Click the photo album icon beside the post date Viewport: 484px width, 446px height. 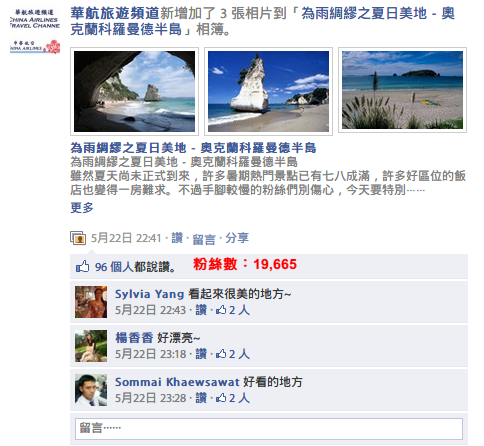coord(78,238)
